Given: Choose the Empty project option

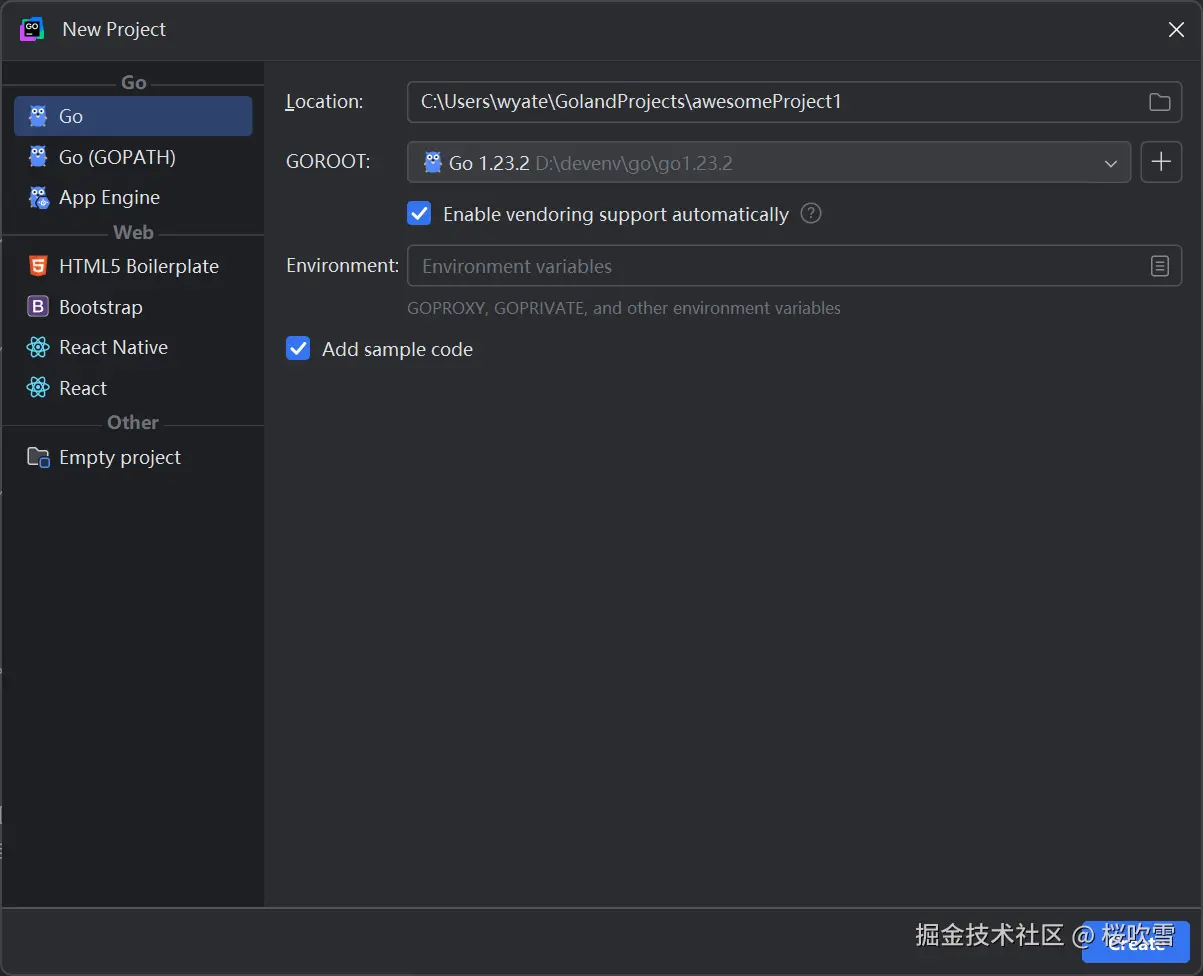Looking at the screenshot, I should 133,457.
